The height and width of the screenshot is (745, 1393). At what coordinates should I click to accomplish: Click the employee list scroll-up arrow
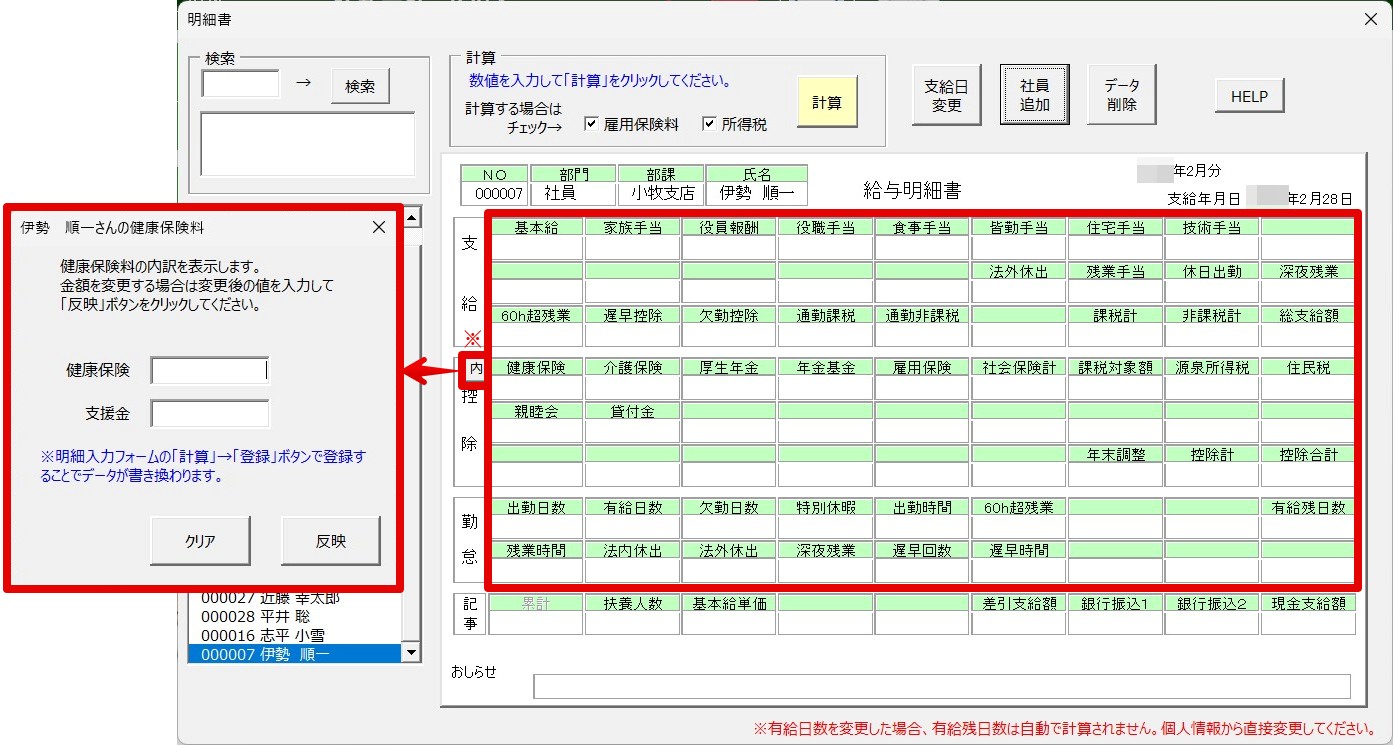coord(411,217)
